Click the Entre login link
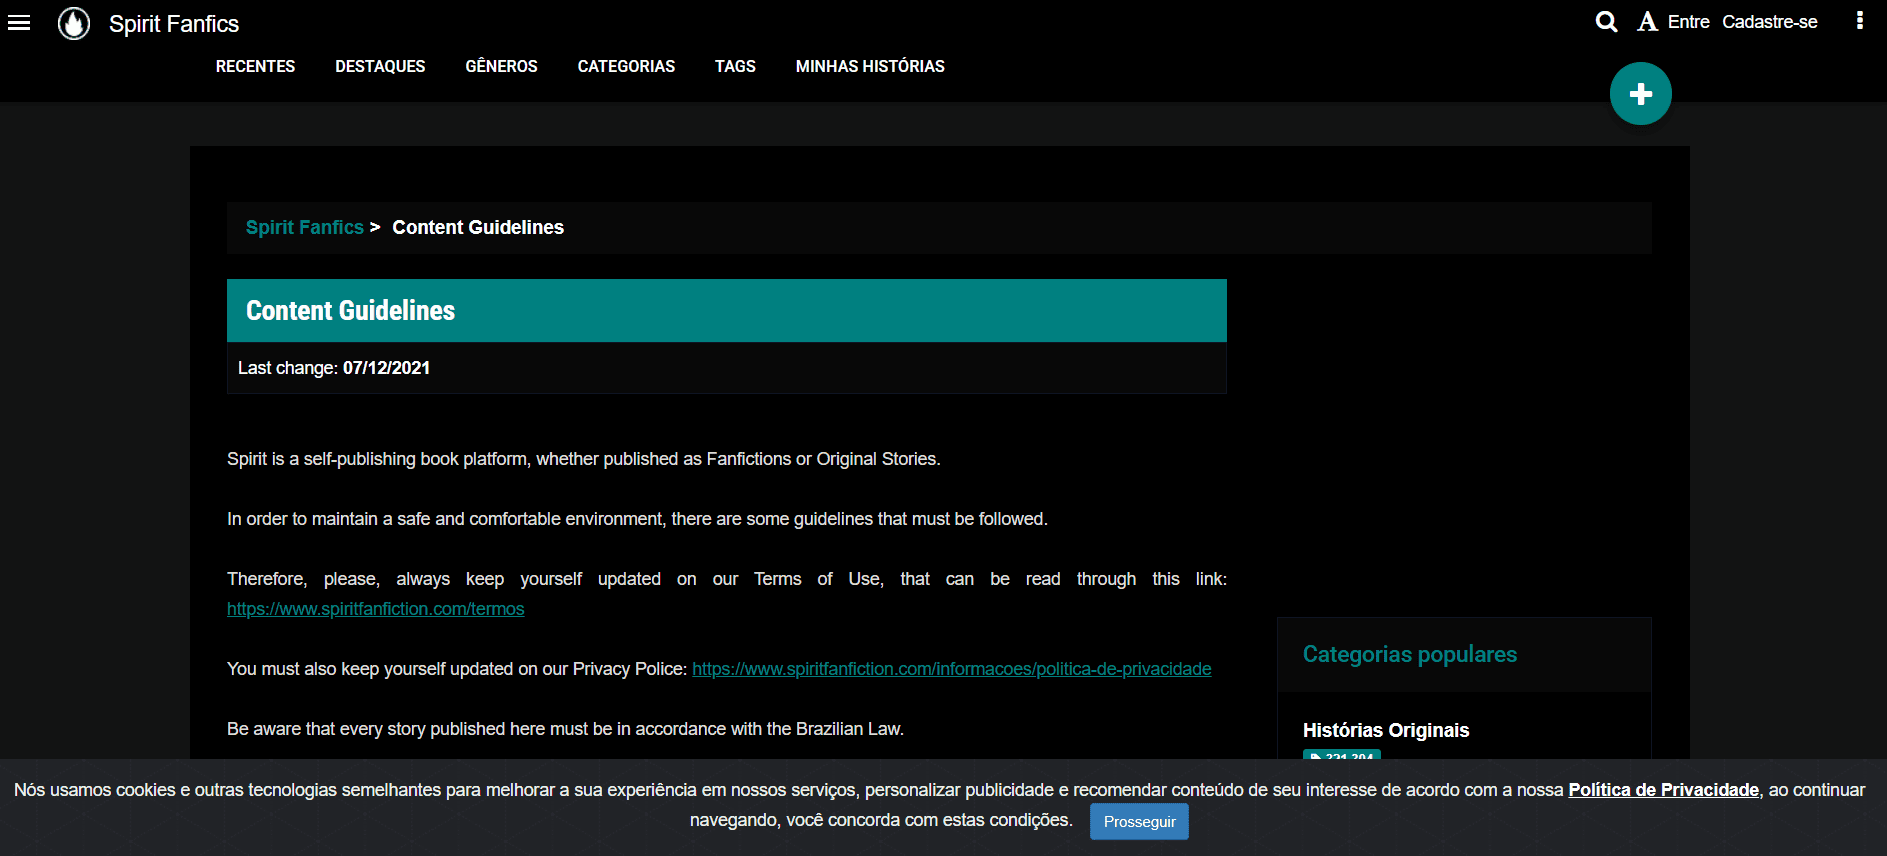This screenshot has height=856, width=1887. click(1688, 22)
